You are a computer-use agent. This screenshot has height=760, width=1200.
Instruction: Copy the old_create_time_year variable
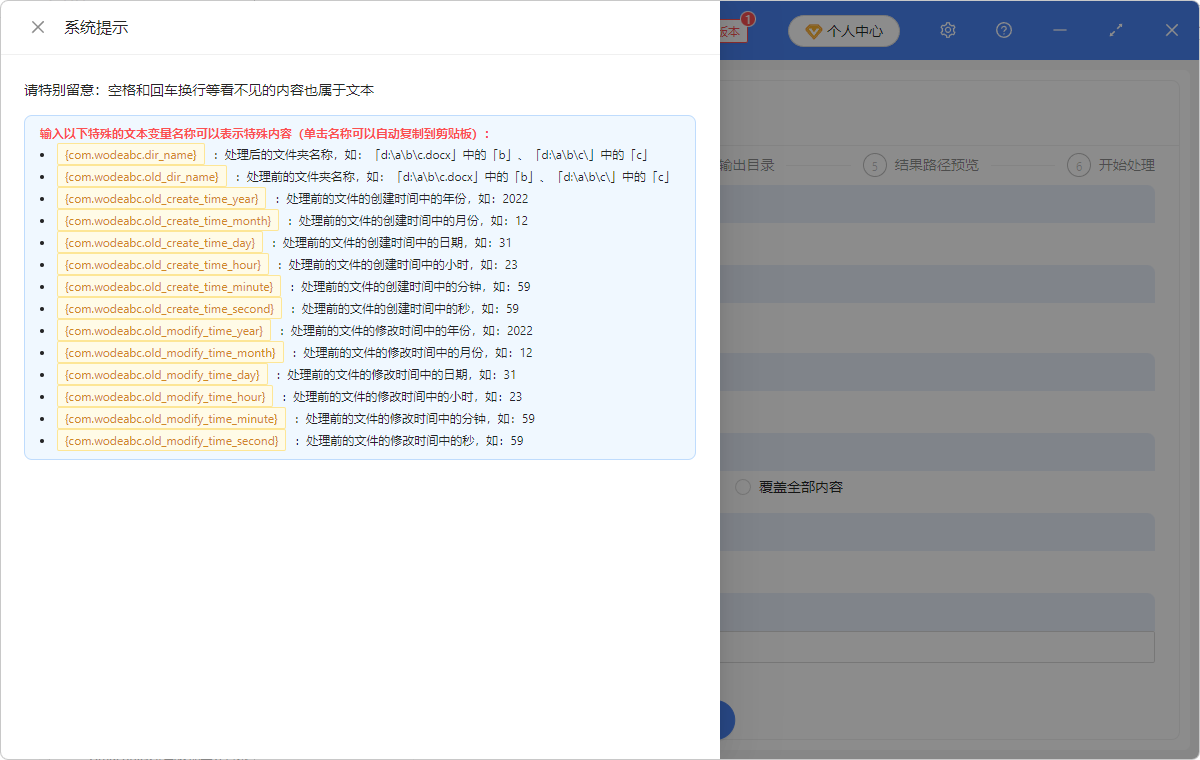[x=163, y=198]
